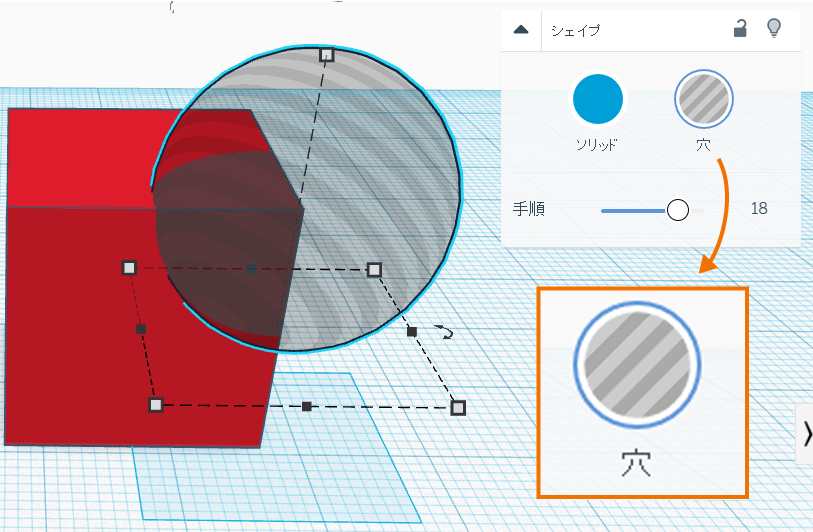Expand the side panel chevron at right edge
The width and height of the screenshot is (813, 532).
(807, 434)
